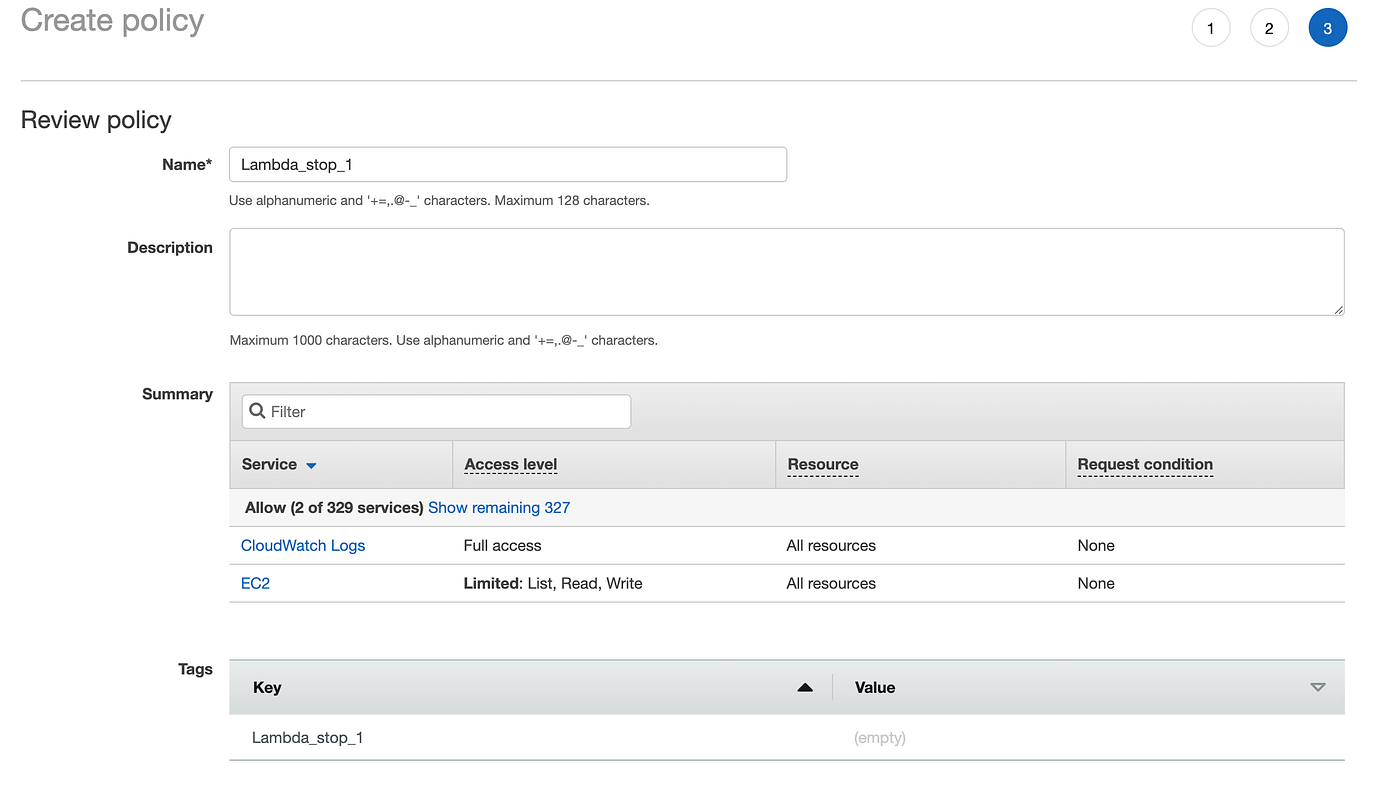
Task: Sort by the Service column header
Action: (x=269, y=464)
